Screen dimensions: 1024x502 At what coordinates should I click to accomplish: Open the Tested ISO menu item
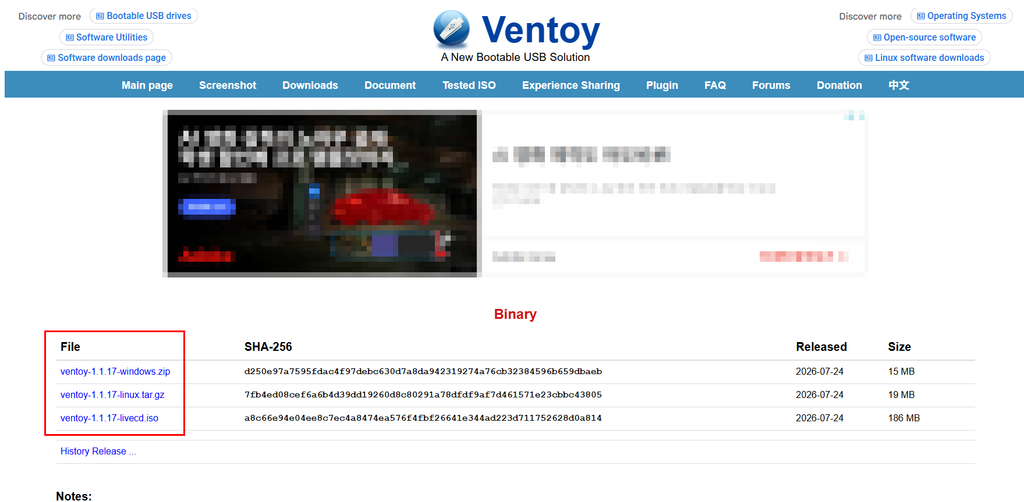coord(469,85)
